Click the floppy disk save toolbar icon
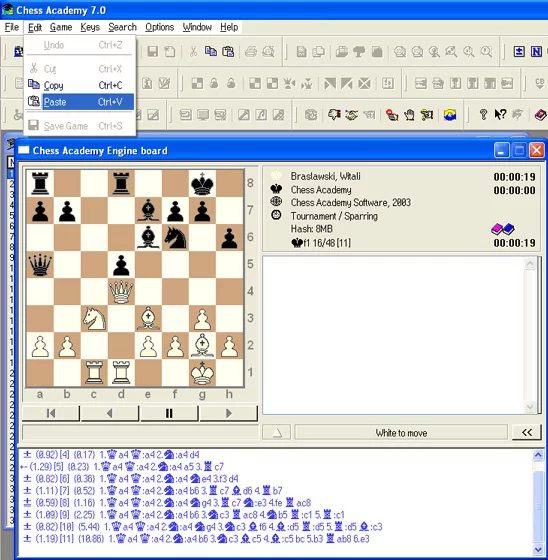Screen dimensions: 548x560 click(153, 52)
